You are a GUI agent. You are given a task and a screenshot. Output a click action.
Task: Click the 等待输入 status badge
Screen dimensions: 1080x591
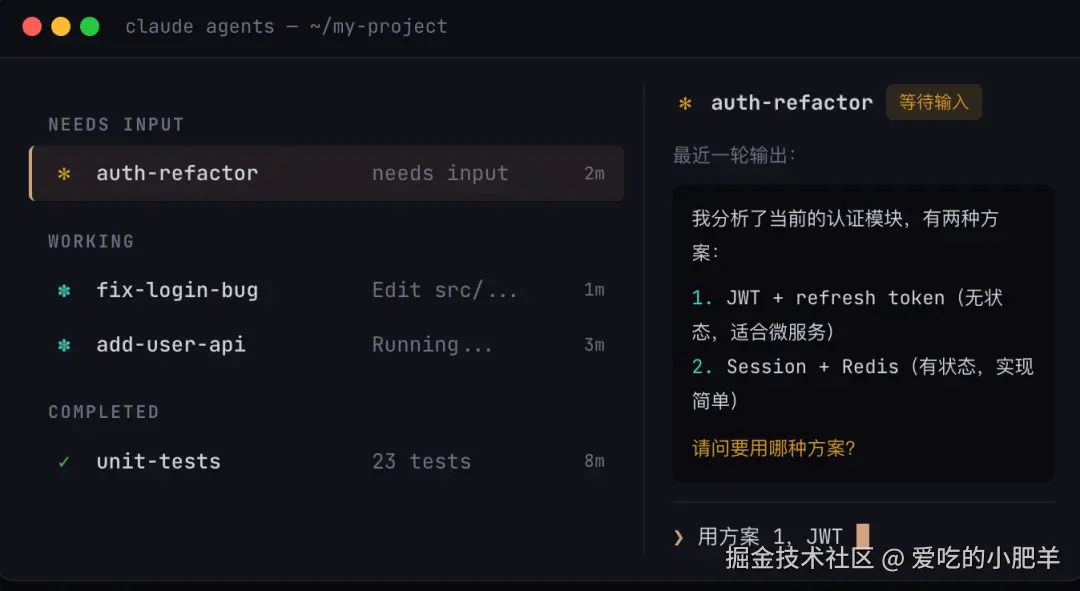[x=933, y=102]
